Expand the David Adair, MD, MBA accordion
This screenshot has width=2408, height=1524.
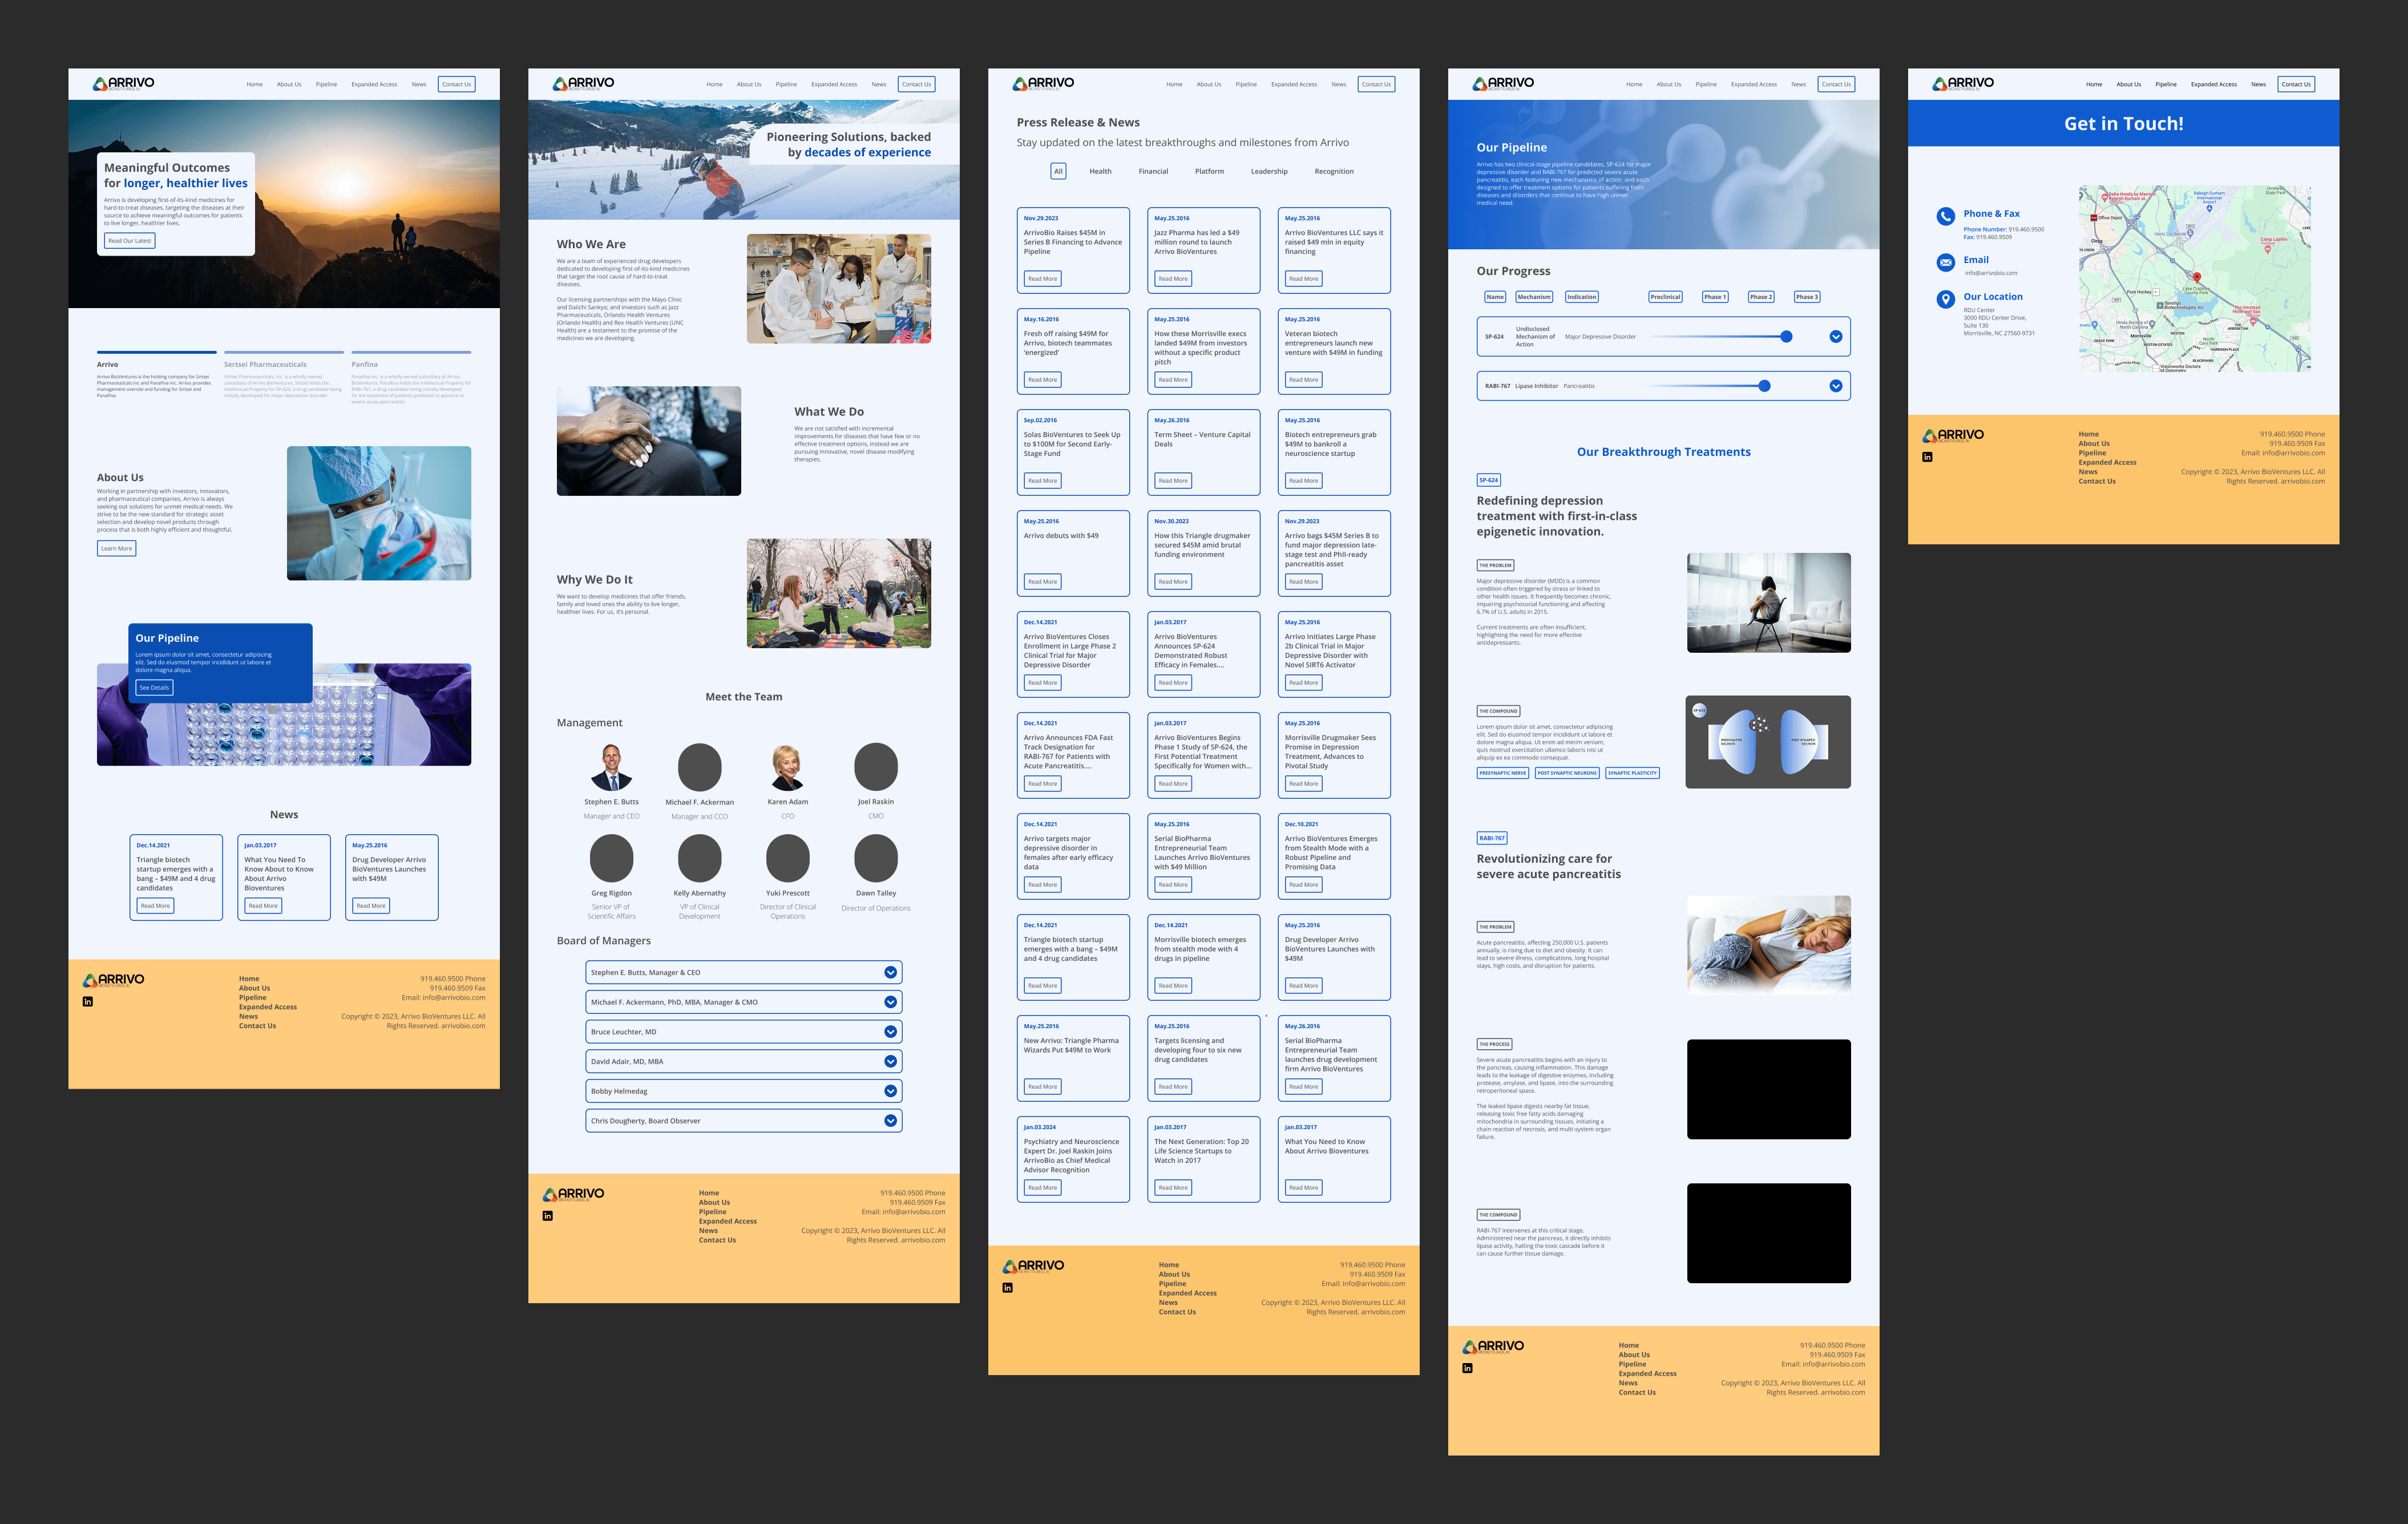744,1062
